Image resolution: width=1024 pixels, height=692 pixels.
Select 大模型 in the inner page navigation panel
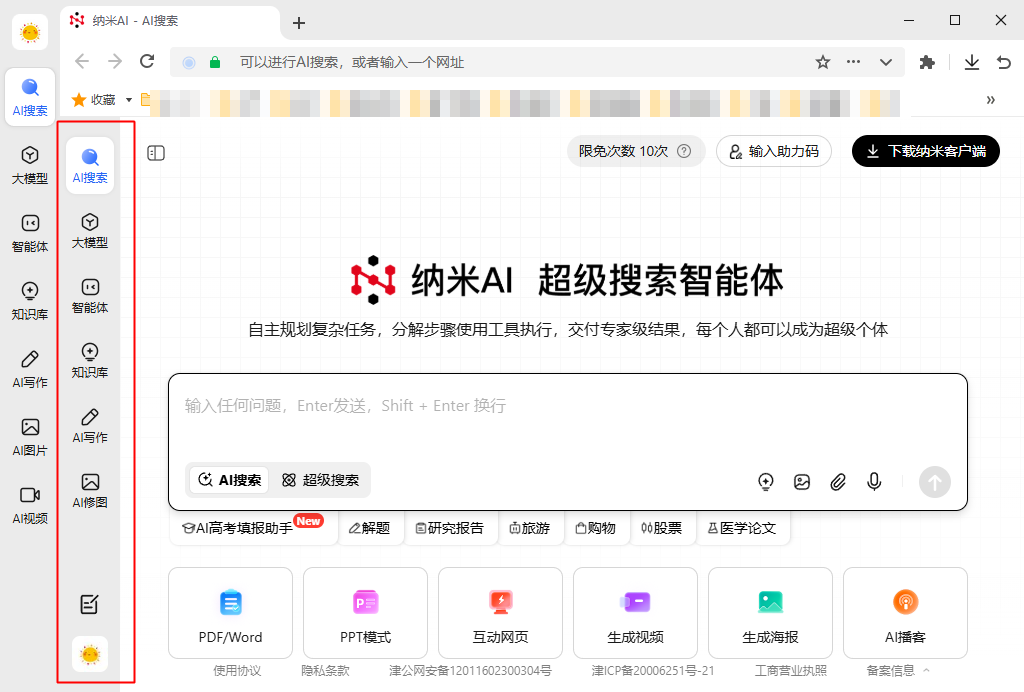tap(89, 231)
